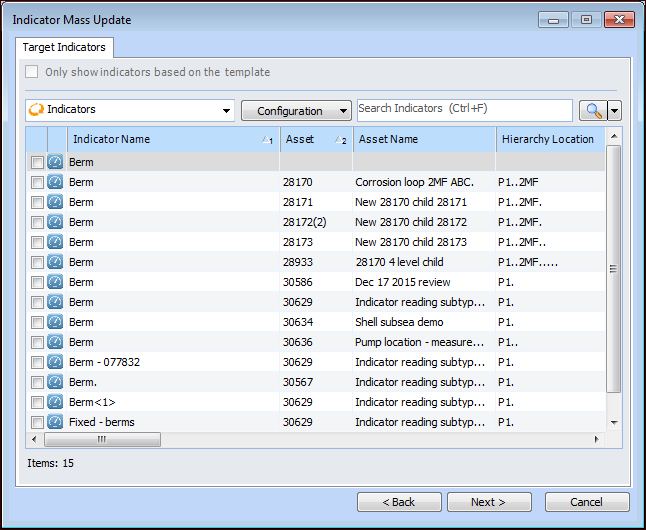Click the horizontal scrollbar thumb
This screenshot has width=646, height=530.
(102, 439)
